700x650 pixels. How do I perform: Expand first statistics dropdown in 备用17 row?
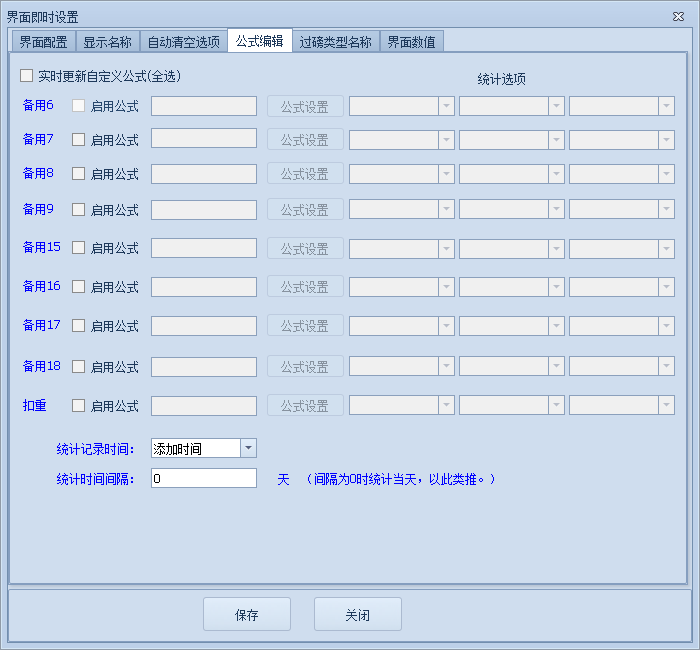point(446,326)
